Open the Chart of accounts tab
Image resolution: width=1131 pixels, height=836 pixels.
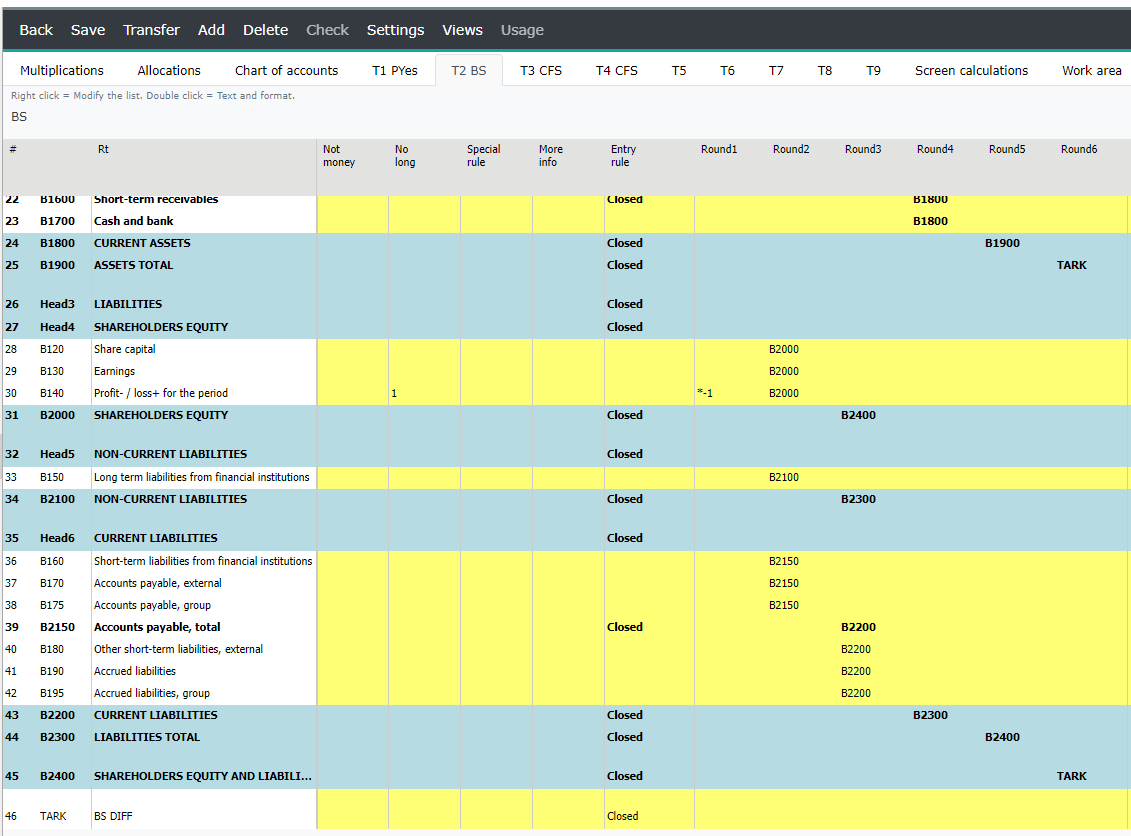click(286, 70)
